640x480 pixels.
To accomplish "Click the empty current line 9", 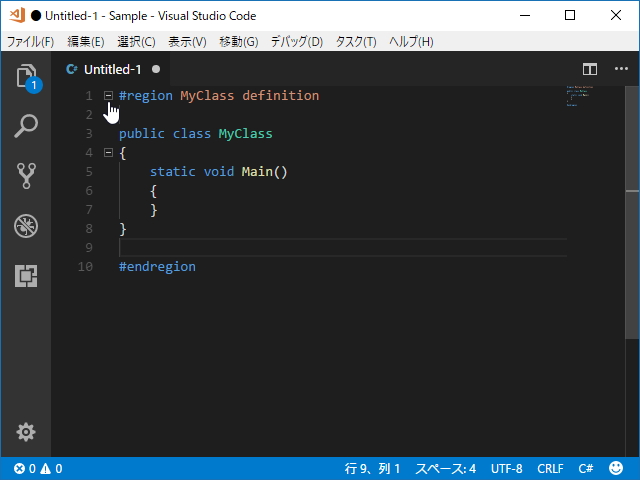I will coord(343,247).
